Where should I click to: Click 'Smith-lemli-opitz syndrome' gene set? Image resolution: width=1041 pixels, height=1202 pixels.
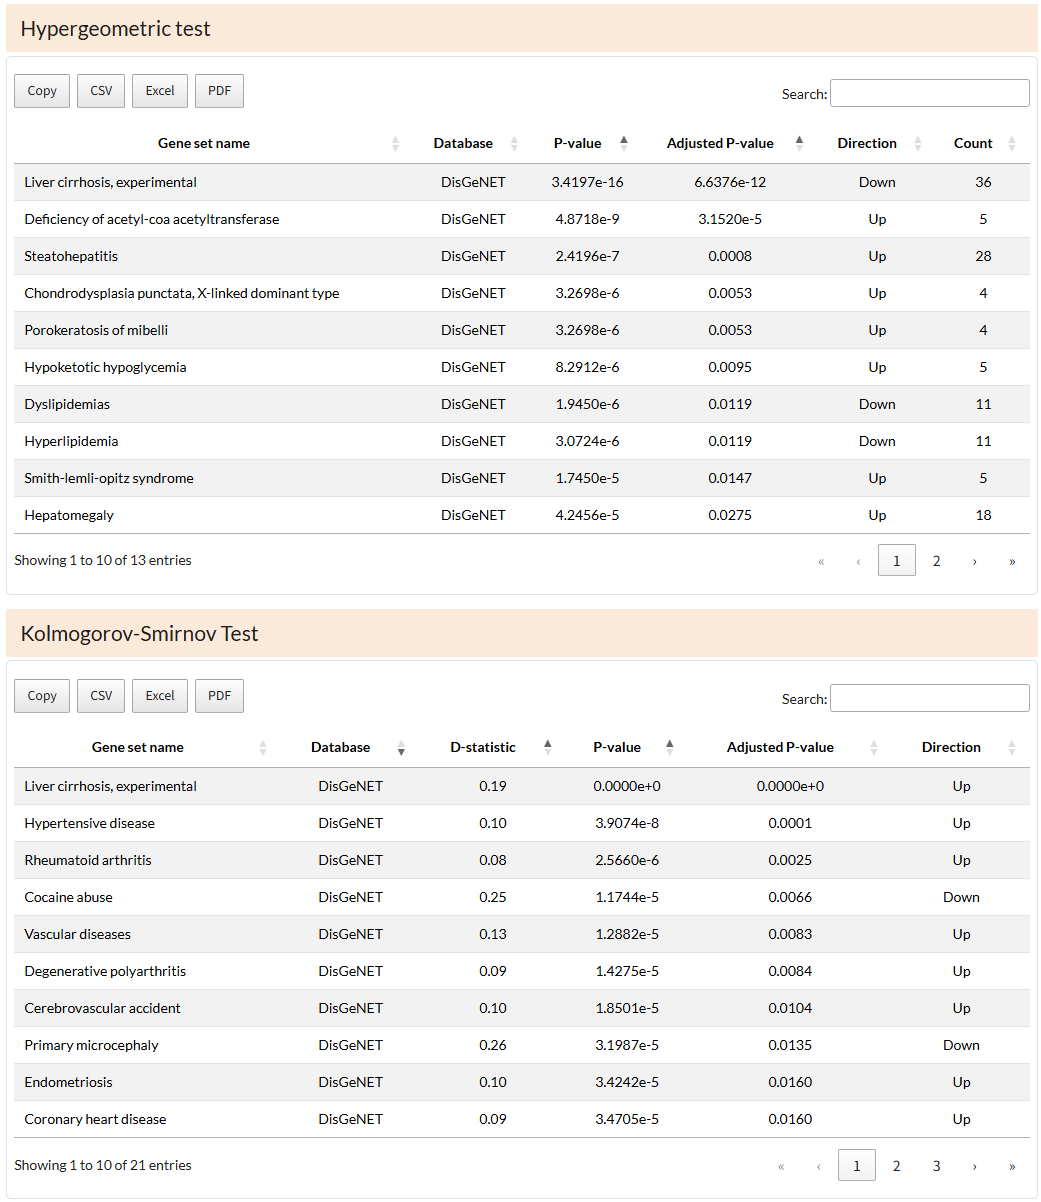[109, 478]
